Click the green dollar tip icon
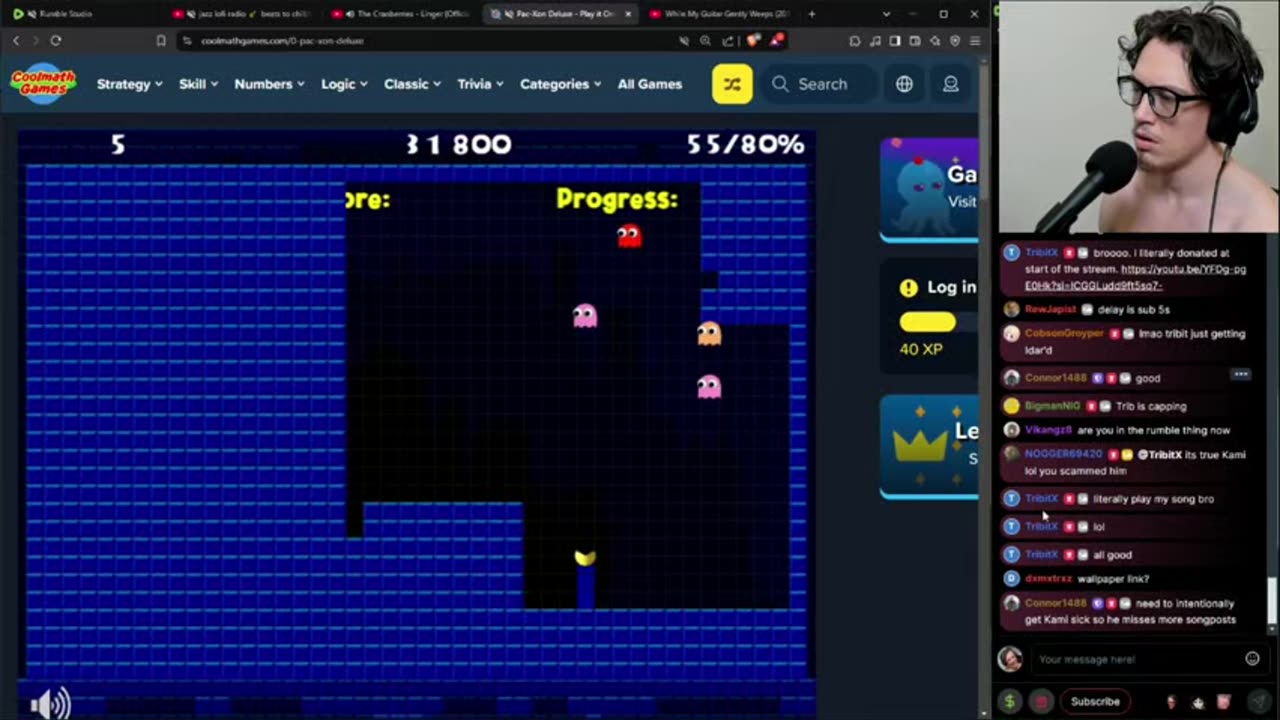 (1010, 701)
